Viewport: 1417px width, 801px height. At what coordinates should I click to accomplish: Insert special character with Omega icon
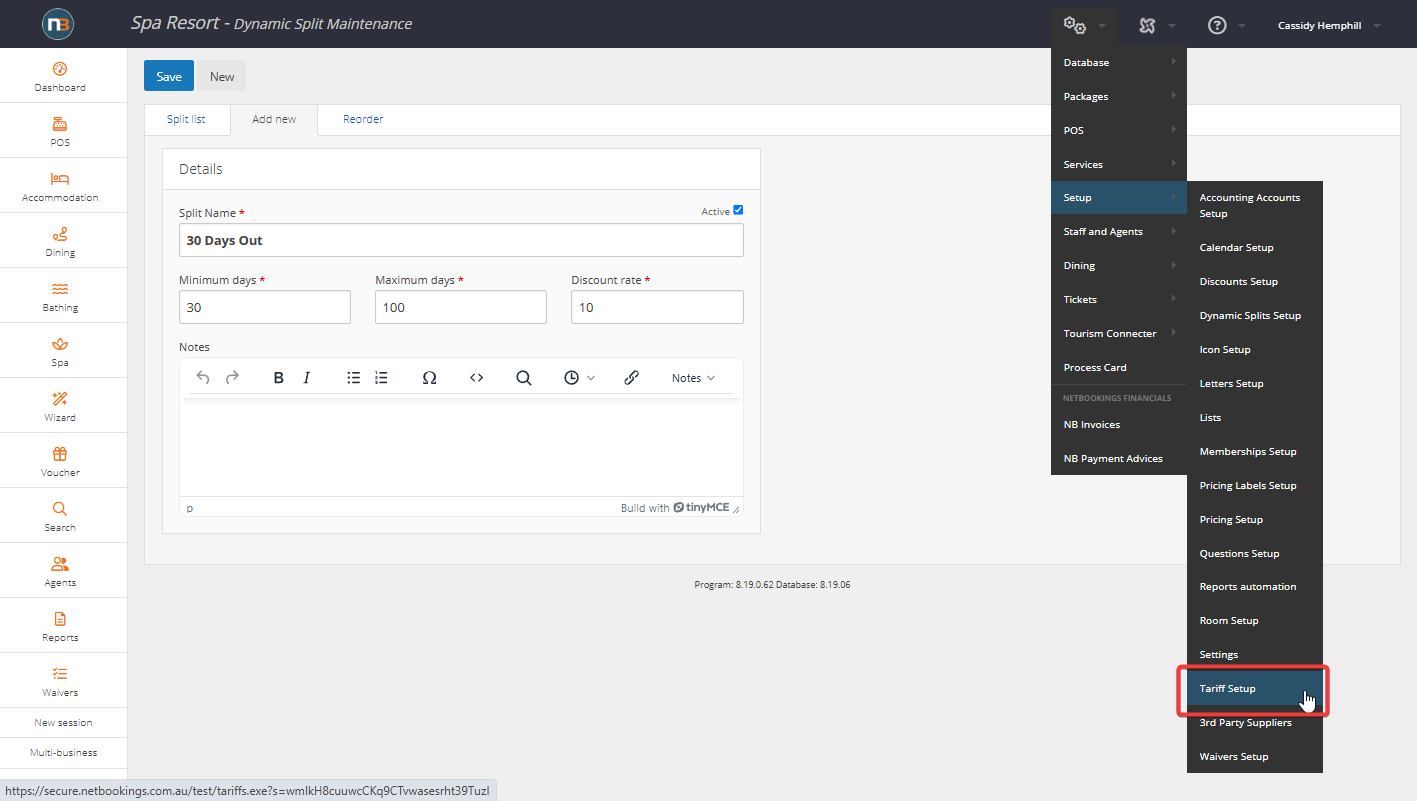click(x=429, y=378)
